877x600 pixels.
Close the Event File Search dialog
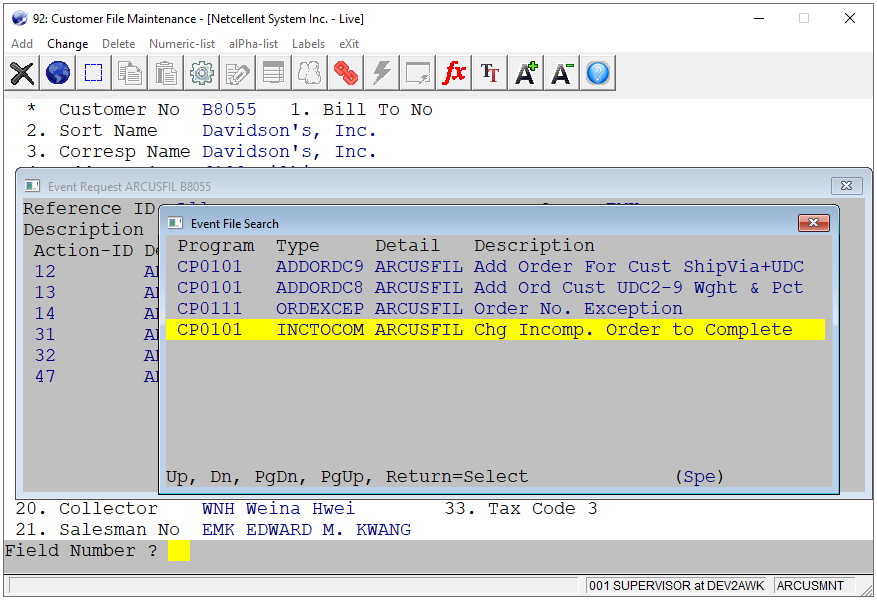(813, 223)
